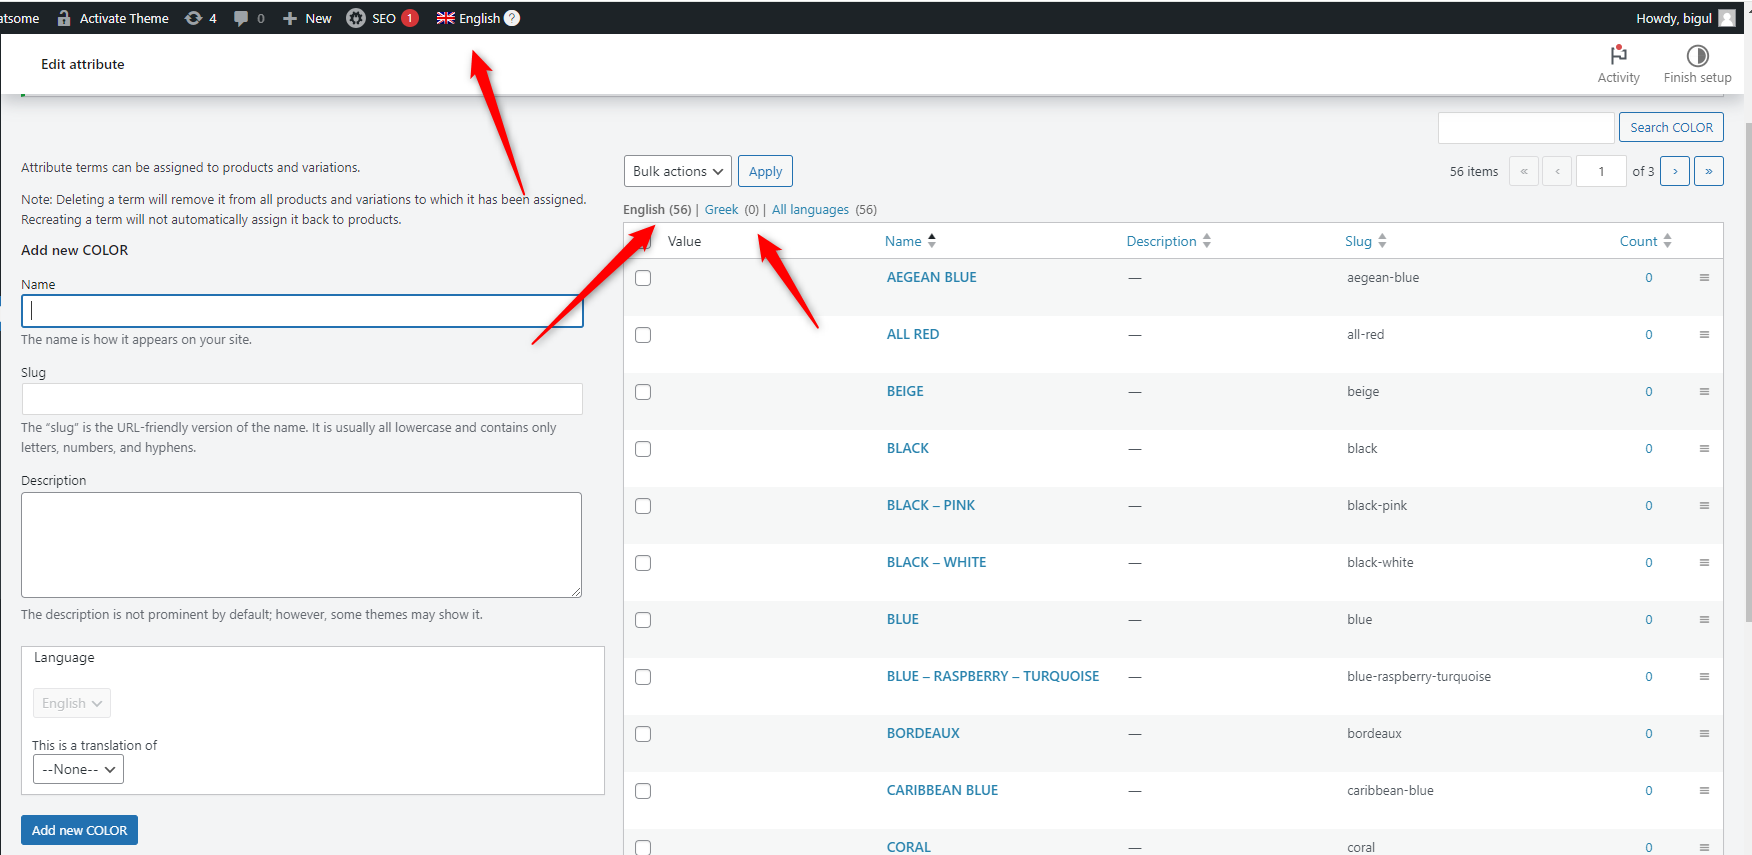The width and height of the screenshot is (1752, 855).
Task: Click the drag handle for ALL RED row
Action: pyautogui.click(x=1704, y=335)
